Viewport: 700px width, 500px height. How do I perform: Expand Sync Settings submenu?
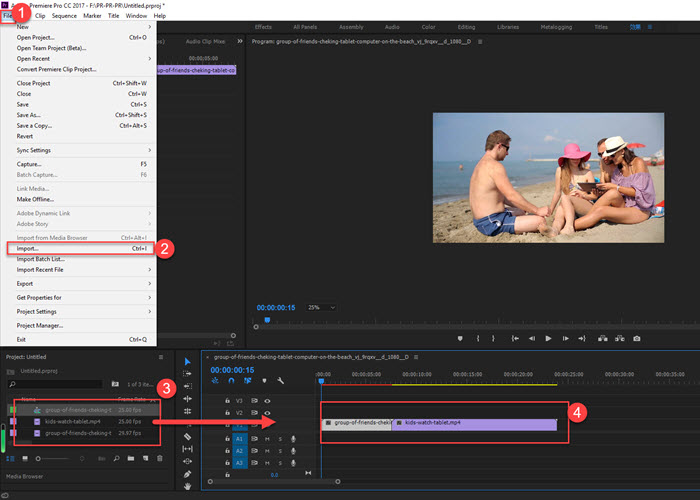click(80, 150)
